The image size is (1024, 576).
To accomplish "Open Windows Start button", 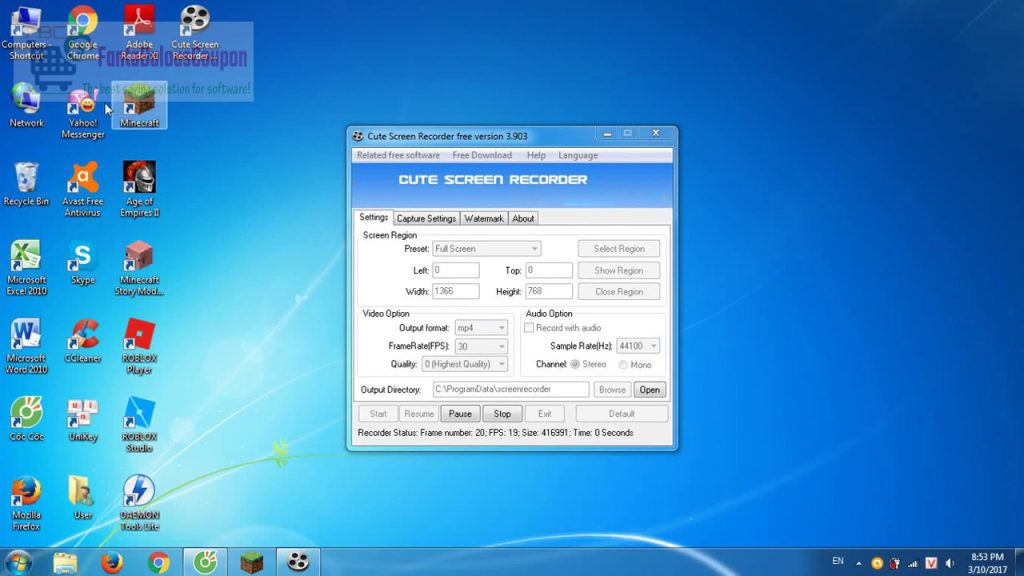I will [x=18, y=562].
